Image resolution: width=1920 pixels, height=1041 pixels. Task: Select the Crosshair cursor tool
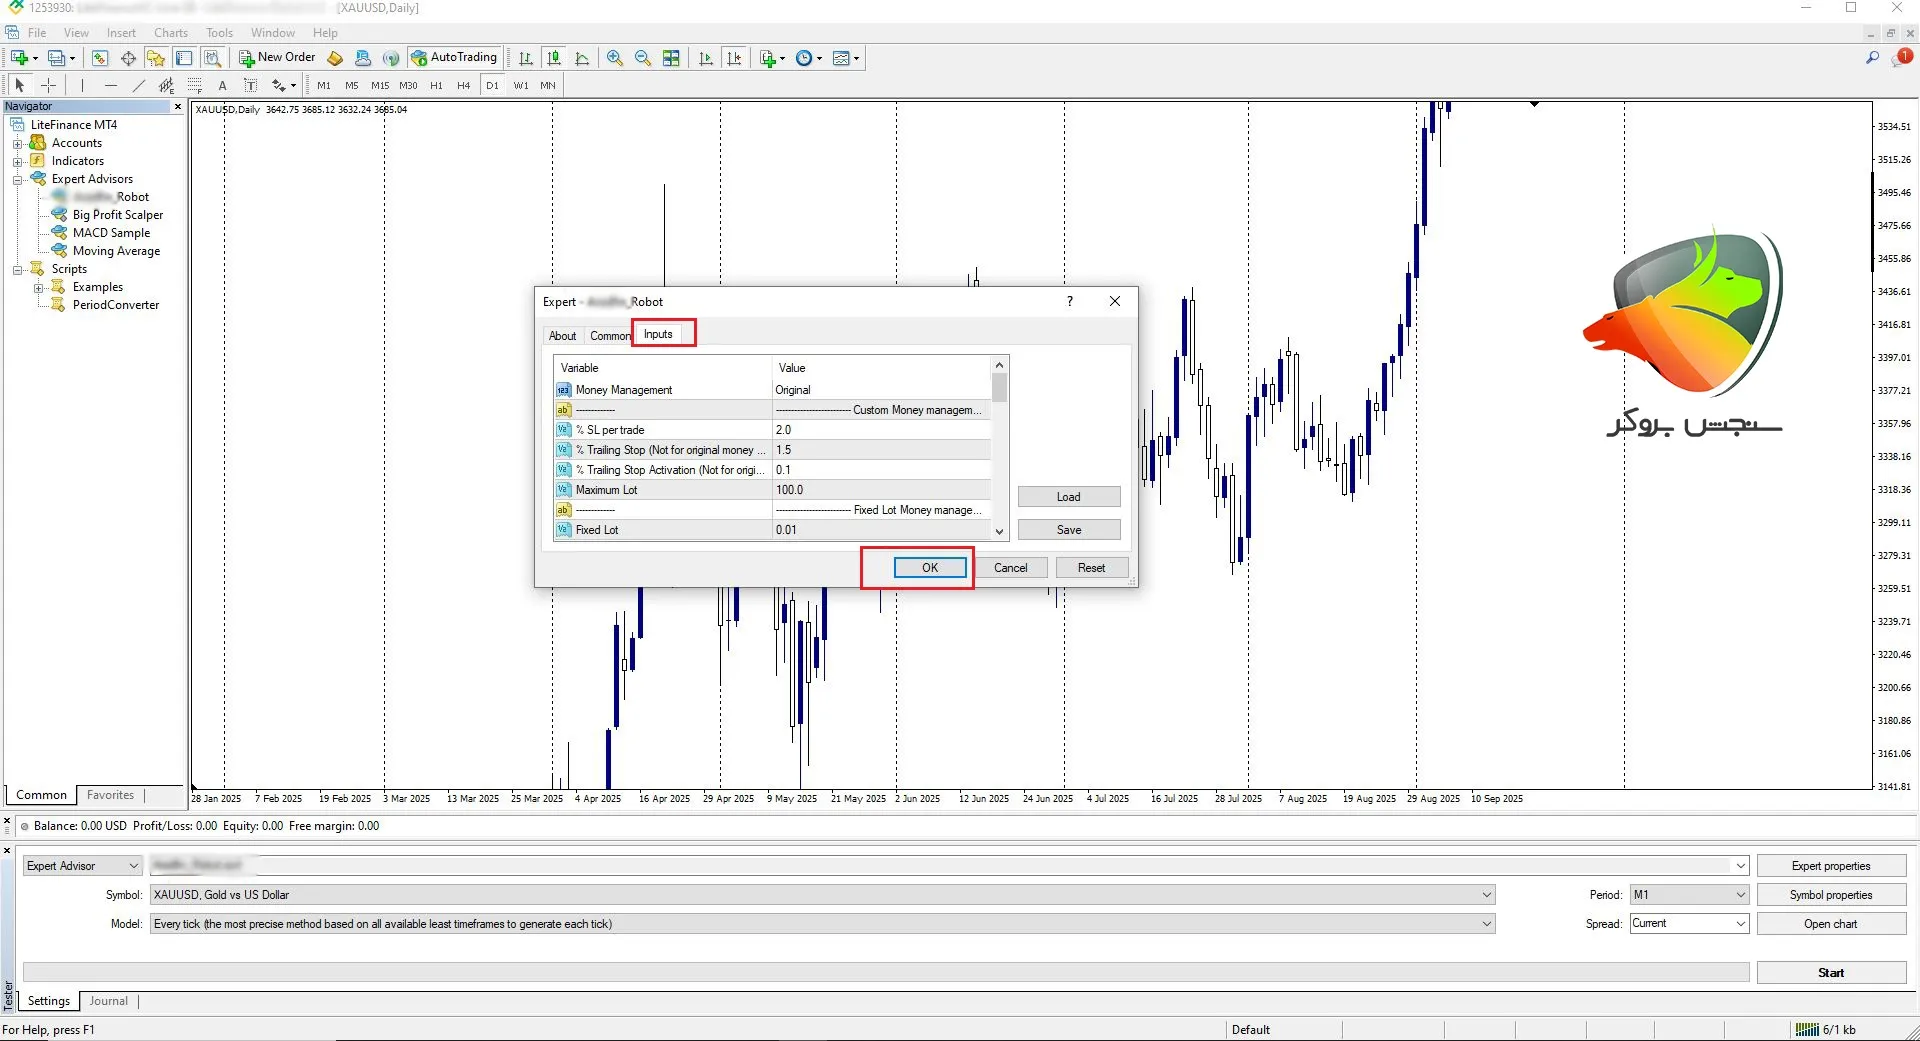tap(48, 85)
